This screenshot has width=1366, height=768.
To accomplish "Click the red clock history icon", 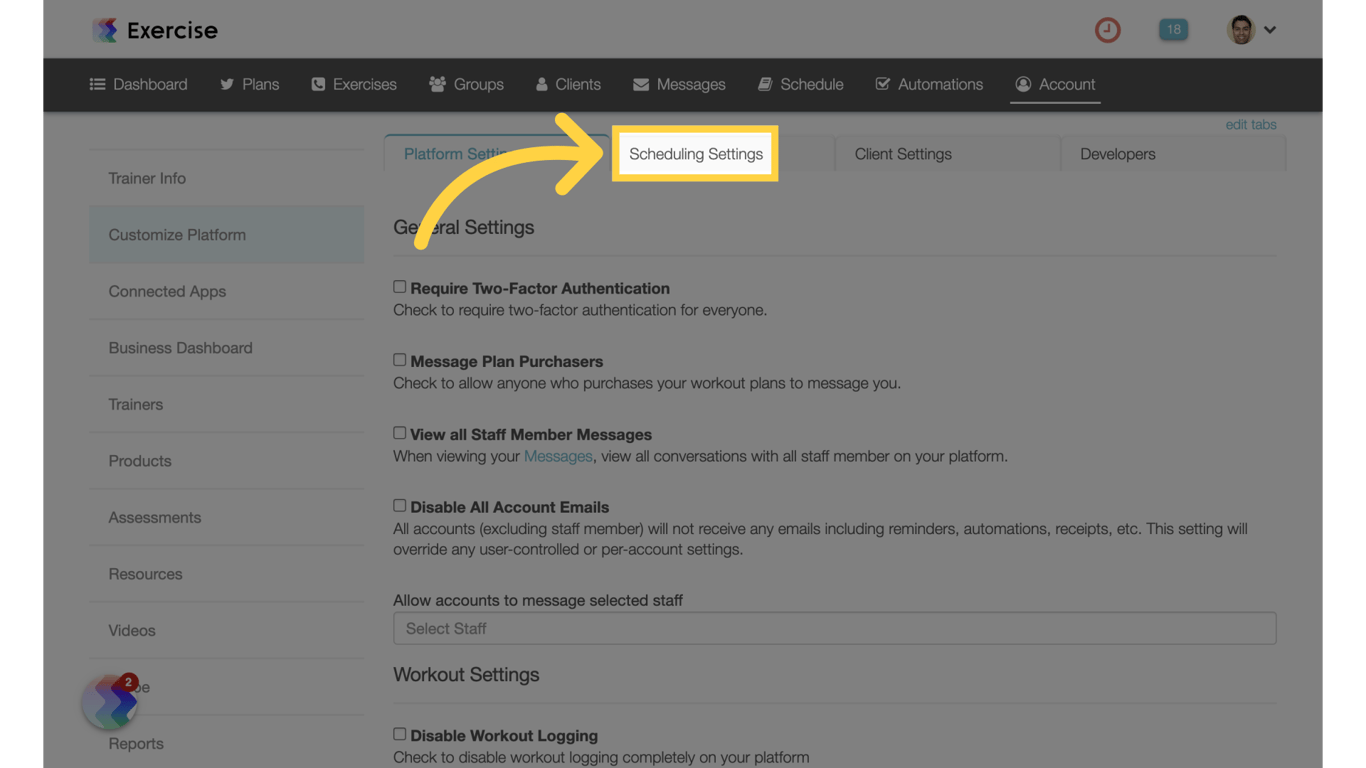I will pos(1107,30).
